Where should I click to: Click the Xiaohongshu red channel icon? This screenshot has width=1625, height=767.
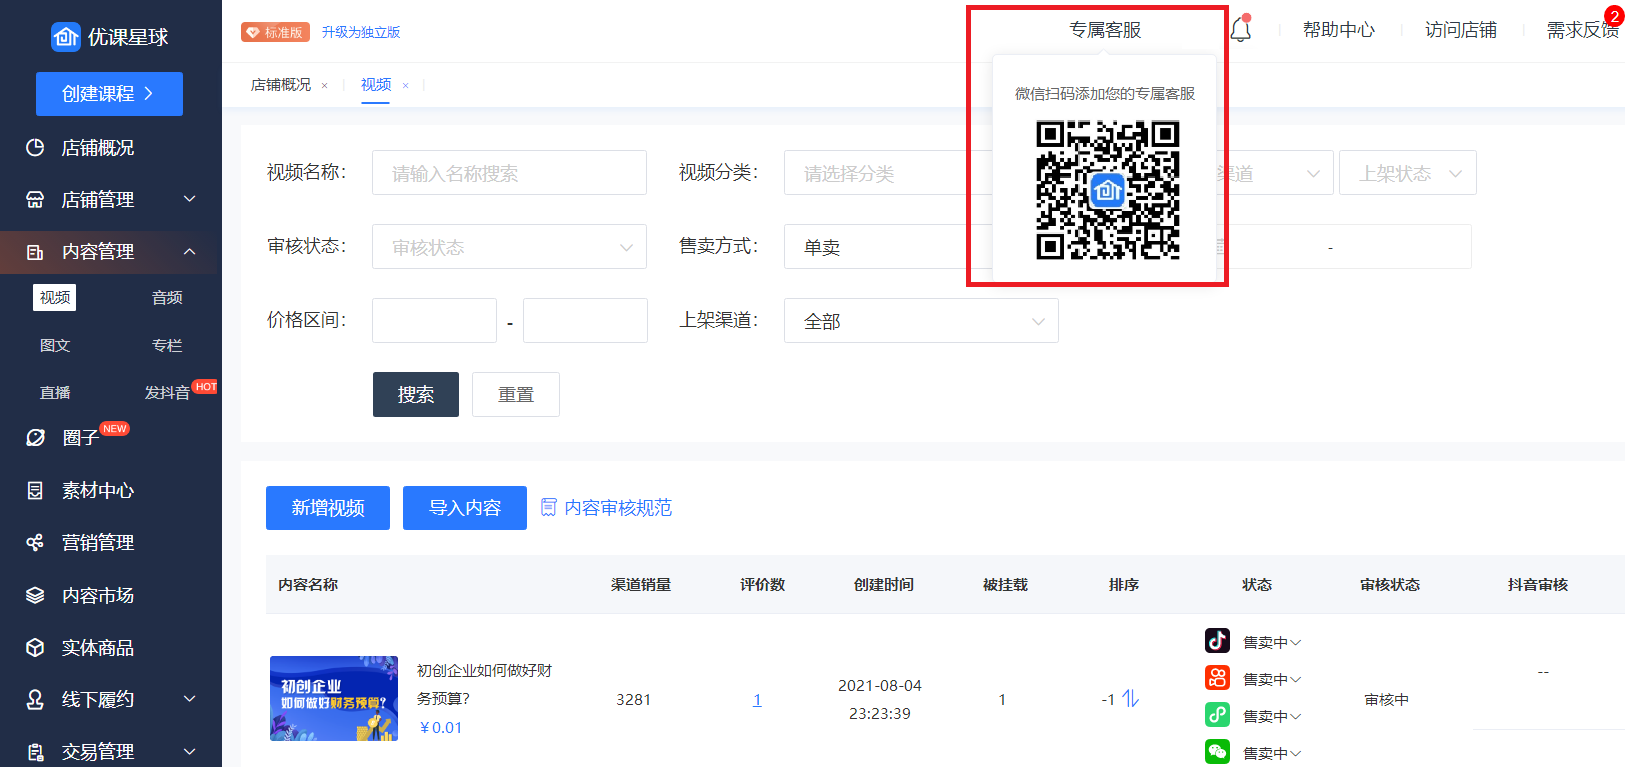coord(1217,677)
